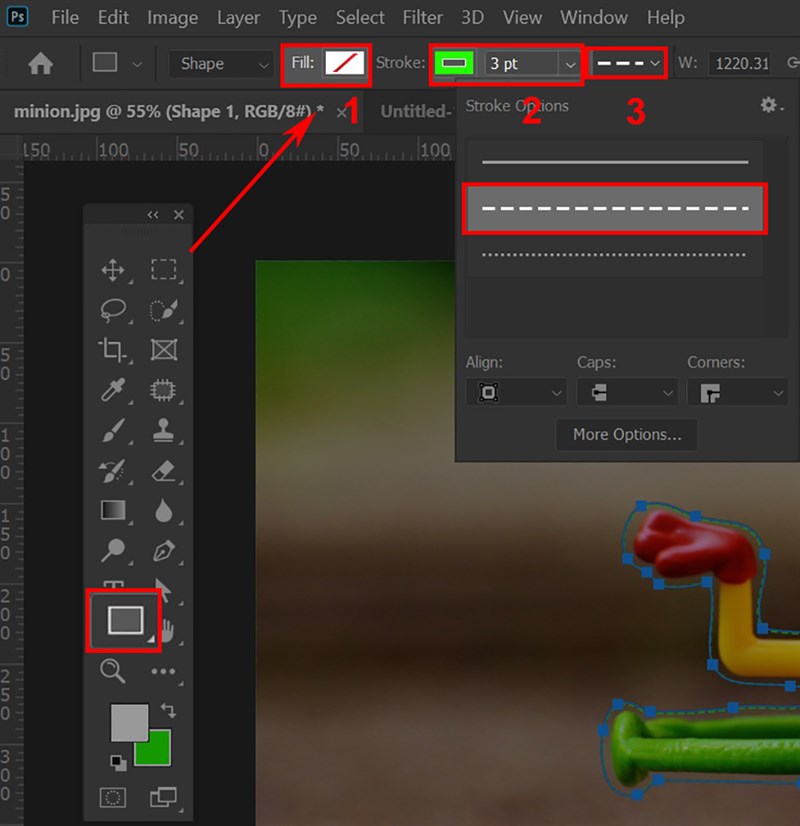
Task: Choose the dotted line stroke preset
Action: [x=614, y=255]
